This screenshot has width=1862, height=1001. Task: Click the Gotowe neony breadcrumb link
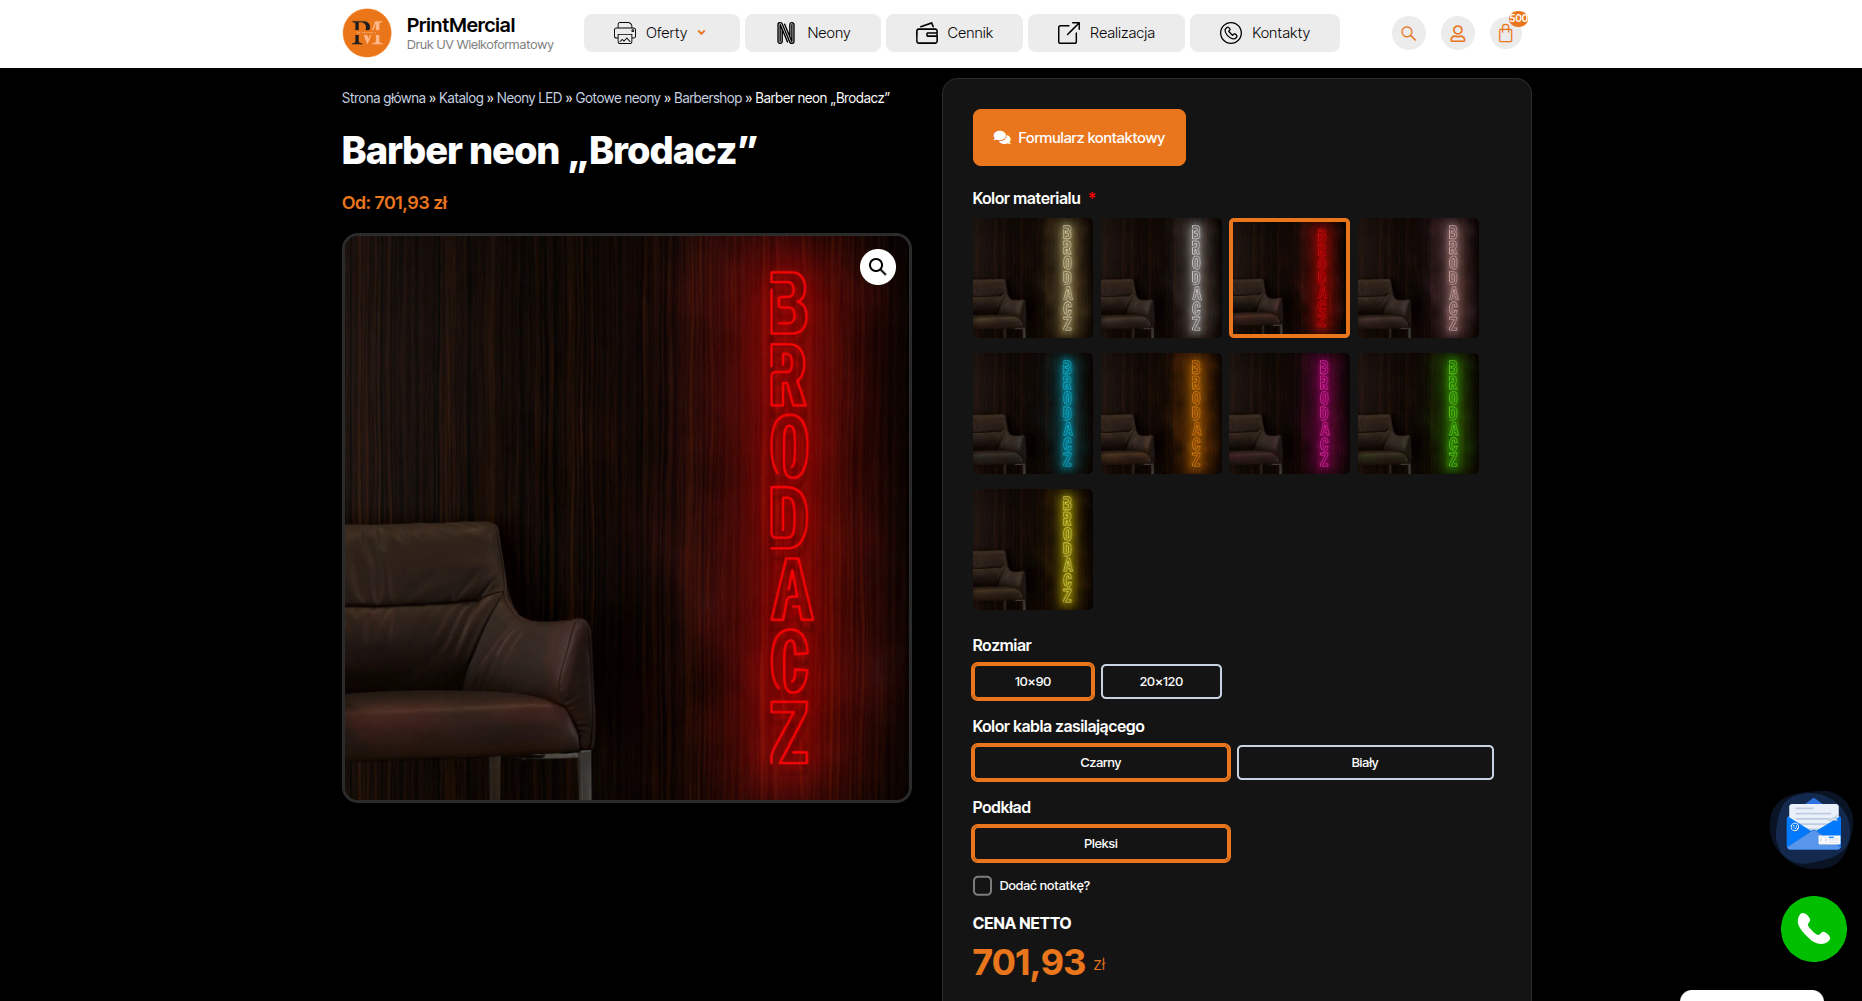click(x=618, y=98)
